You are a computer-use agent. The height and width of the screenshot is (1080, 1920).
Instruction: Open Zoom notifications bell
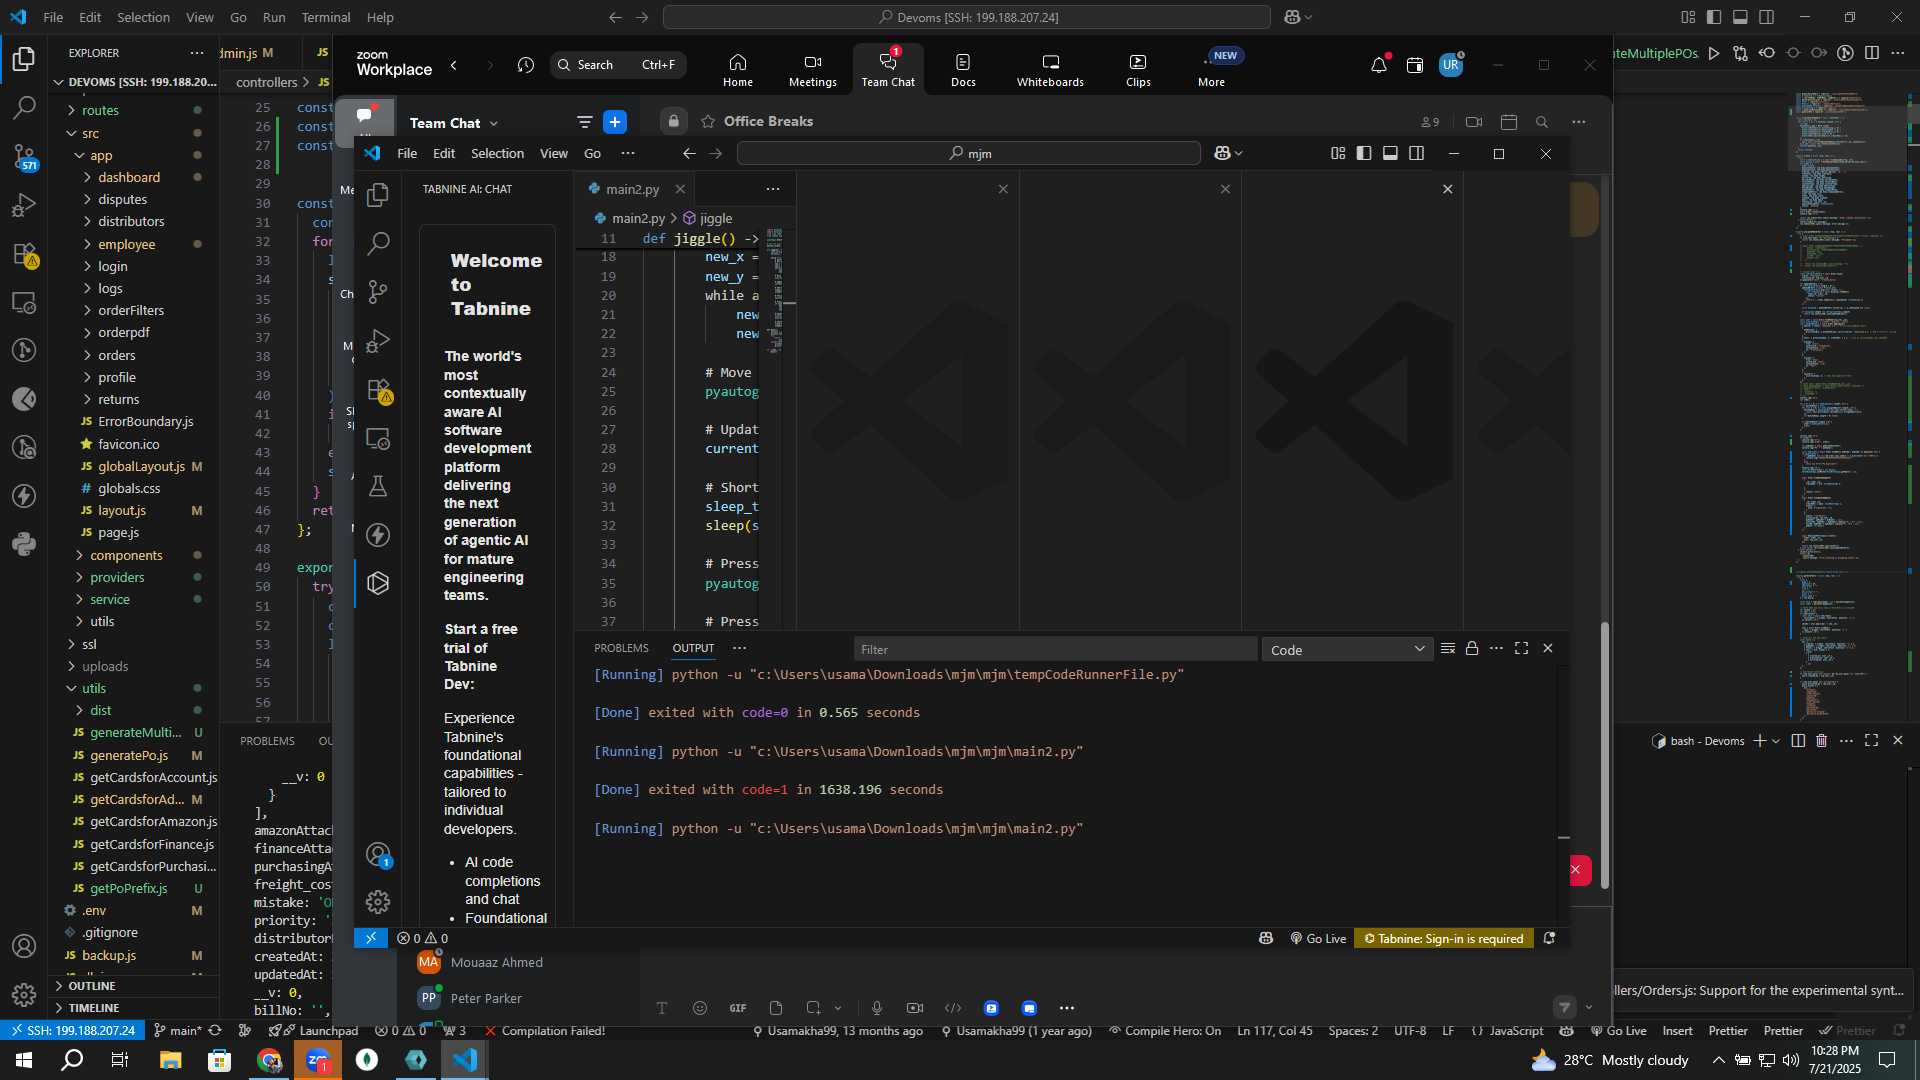click(1379, 65)
